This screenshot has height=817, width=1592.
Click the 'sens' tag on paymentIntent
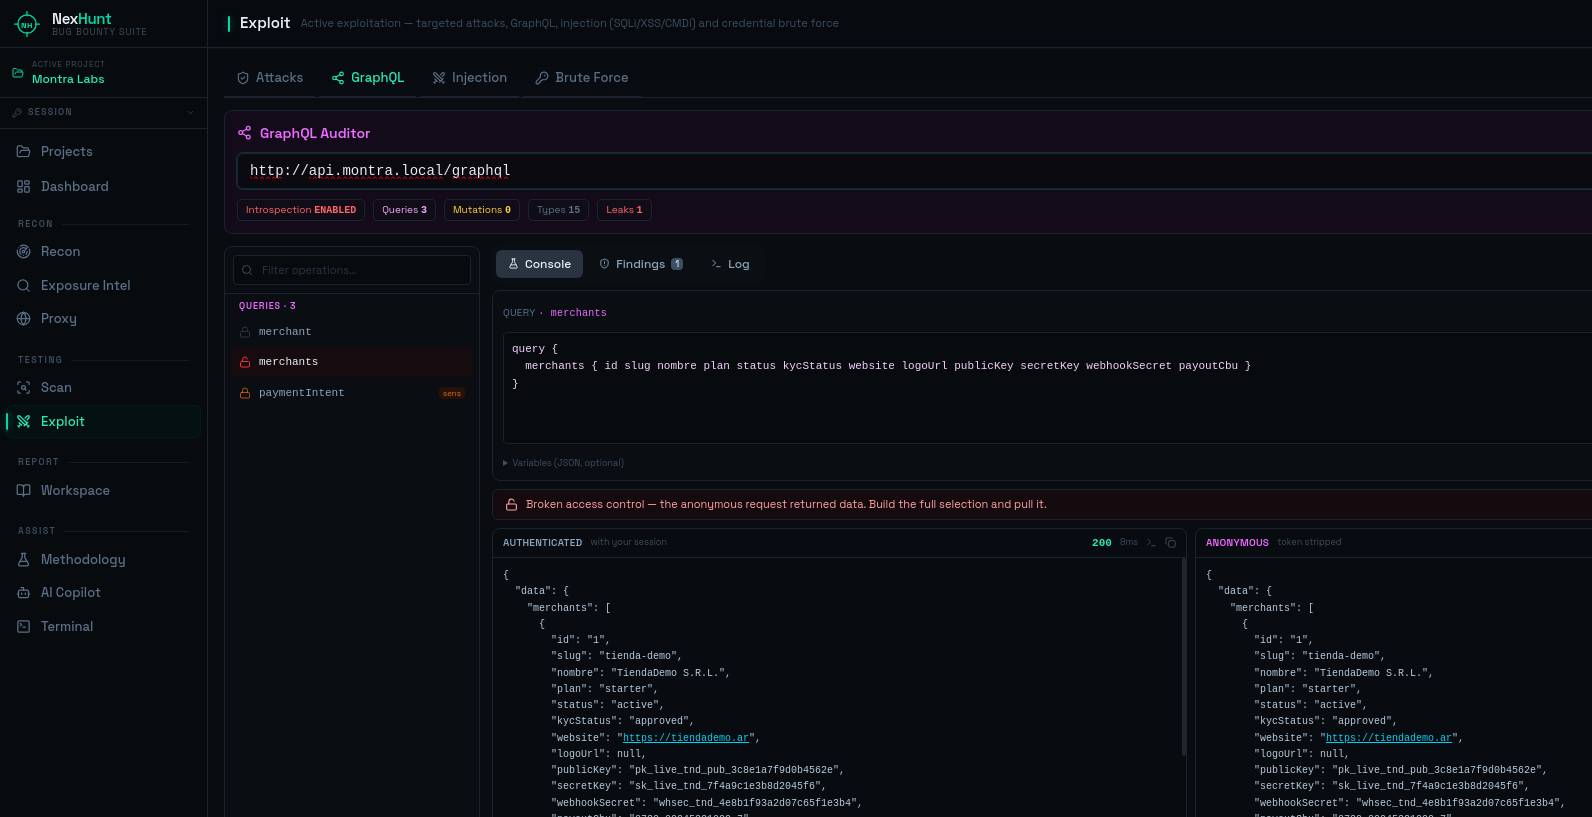pyautogui.click(x=452, y=393)
